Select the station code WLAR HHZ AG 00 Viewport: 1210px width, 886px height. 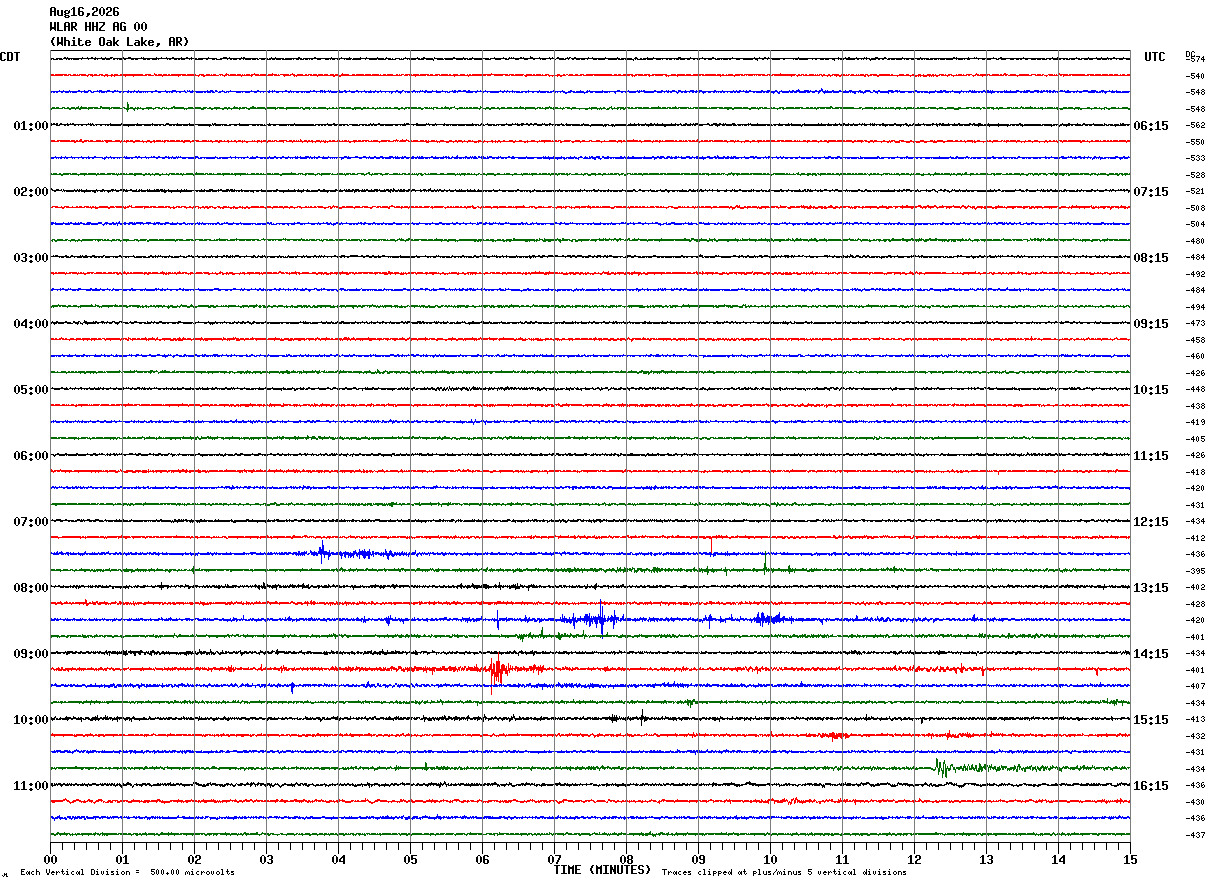click(x=98, y=27)
